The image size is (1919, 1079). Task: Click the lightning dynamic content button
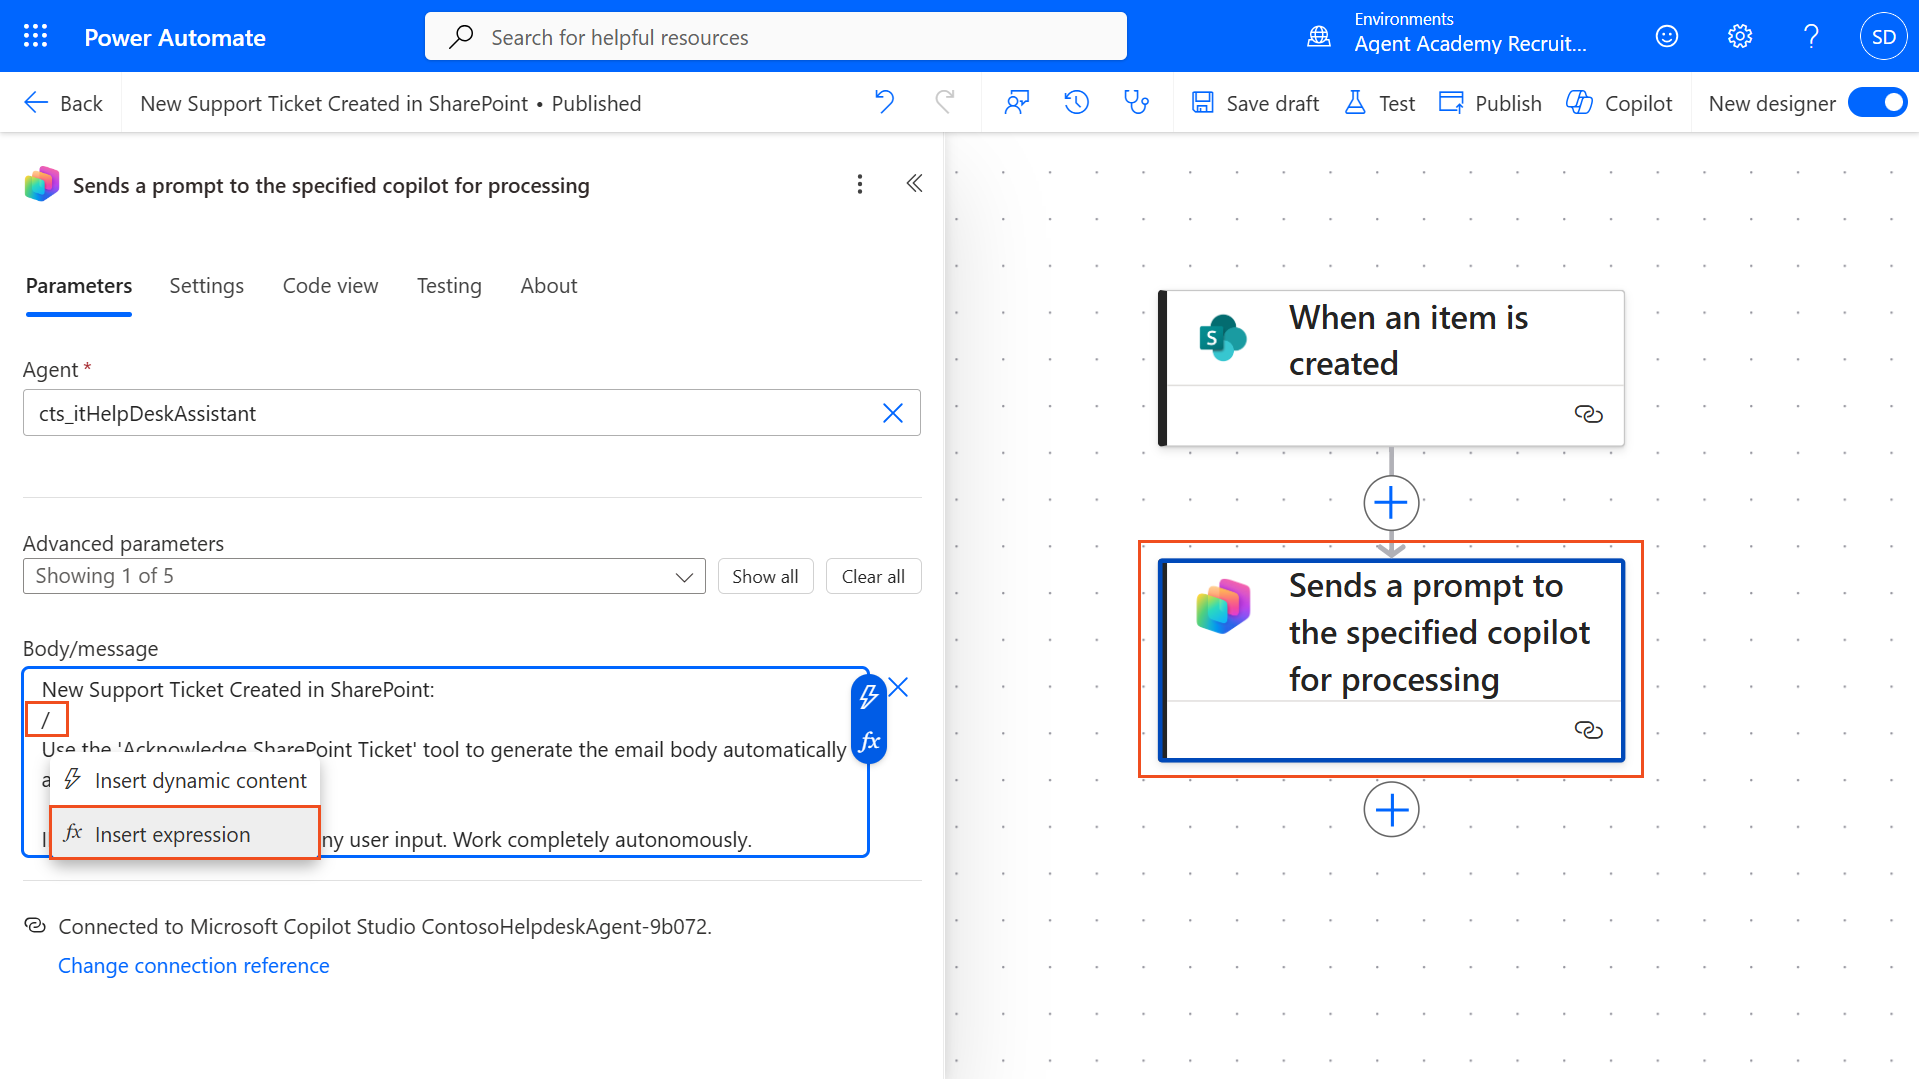tap(869, 697)
